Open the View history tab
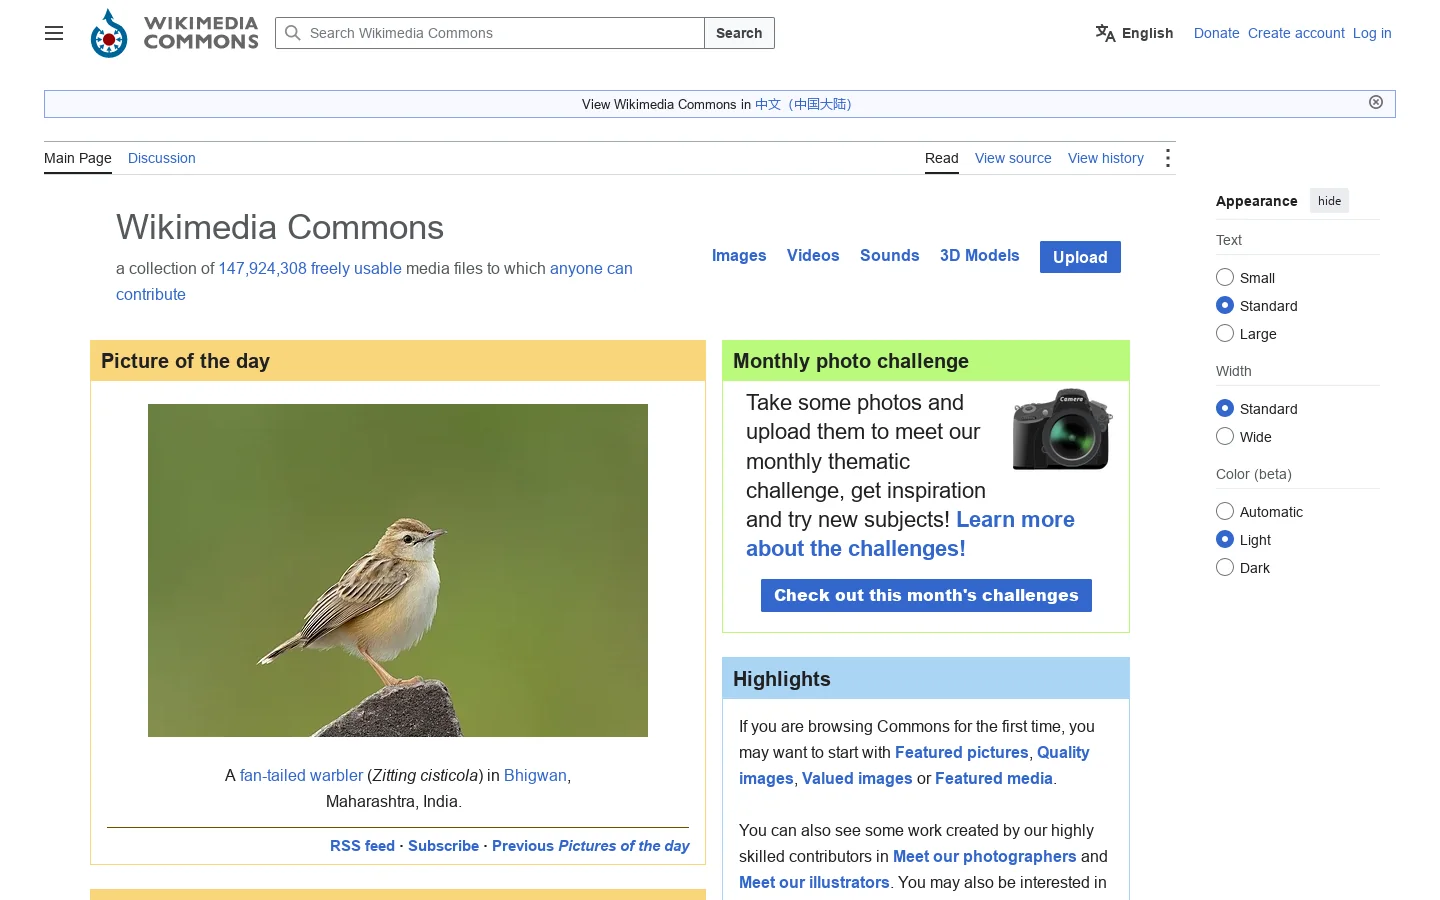This screenshot has height=900, width=1440. [x=1106, y=158]
